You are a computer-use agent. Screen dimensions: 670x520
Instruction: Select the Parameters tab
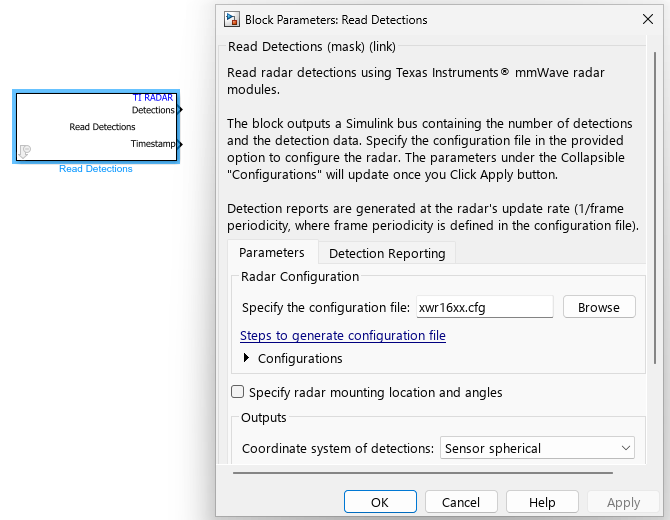[272, 252]
